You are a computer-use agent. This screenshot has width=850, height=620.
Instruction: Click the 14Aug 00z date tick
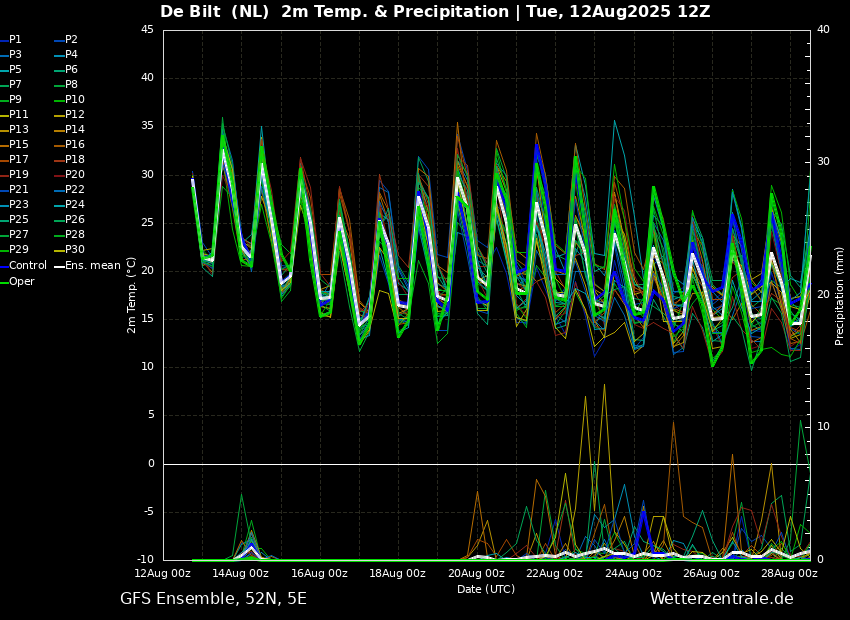pyautogui.click(x=241, y=574)
